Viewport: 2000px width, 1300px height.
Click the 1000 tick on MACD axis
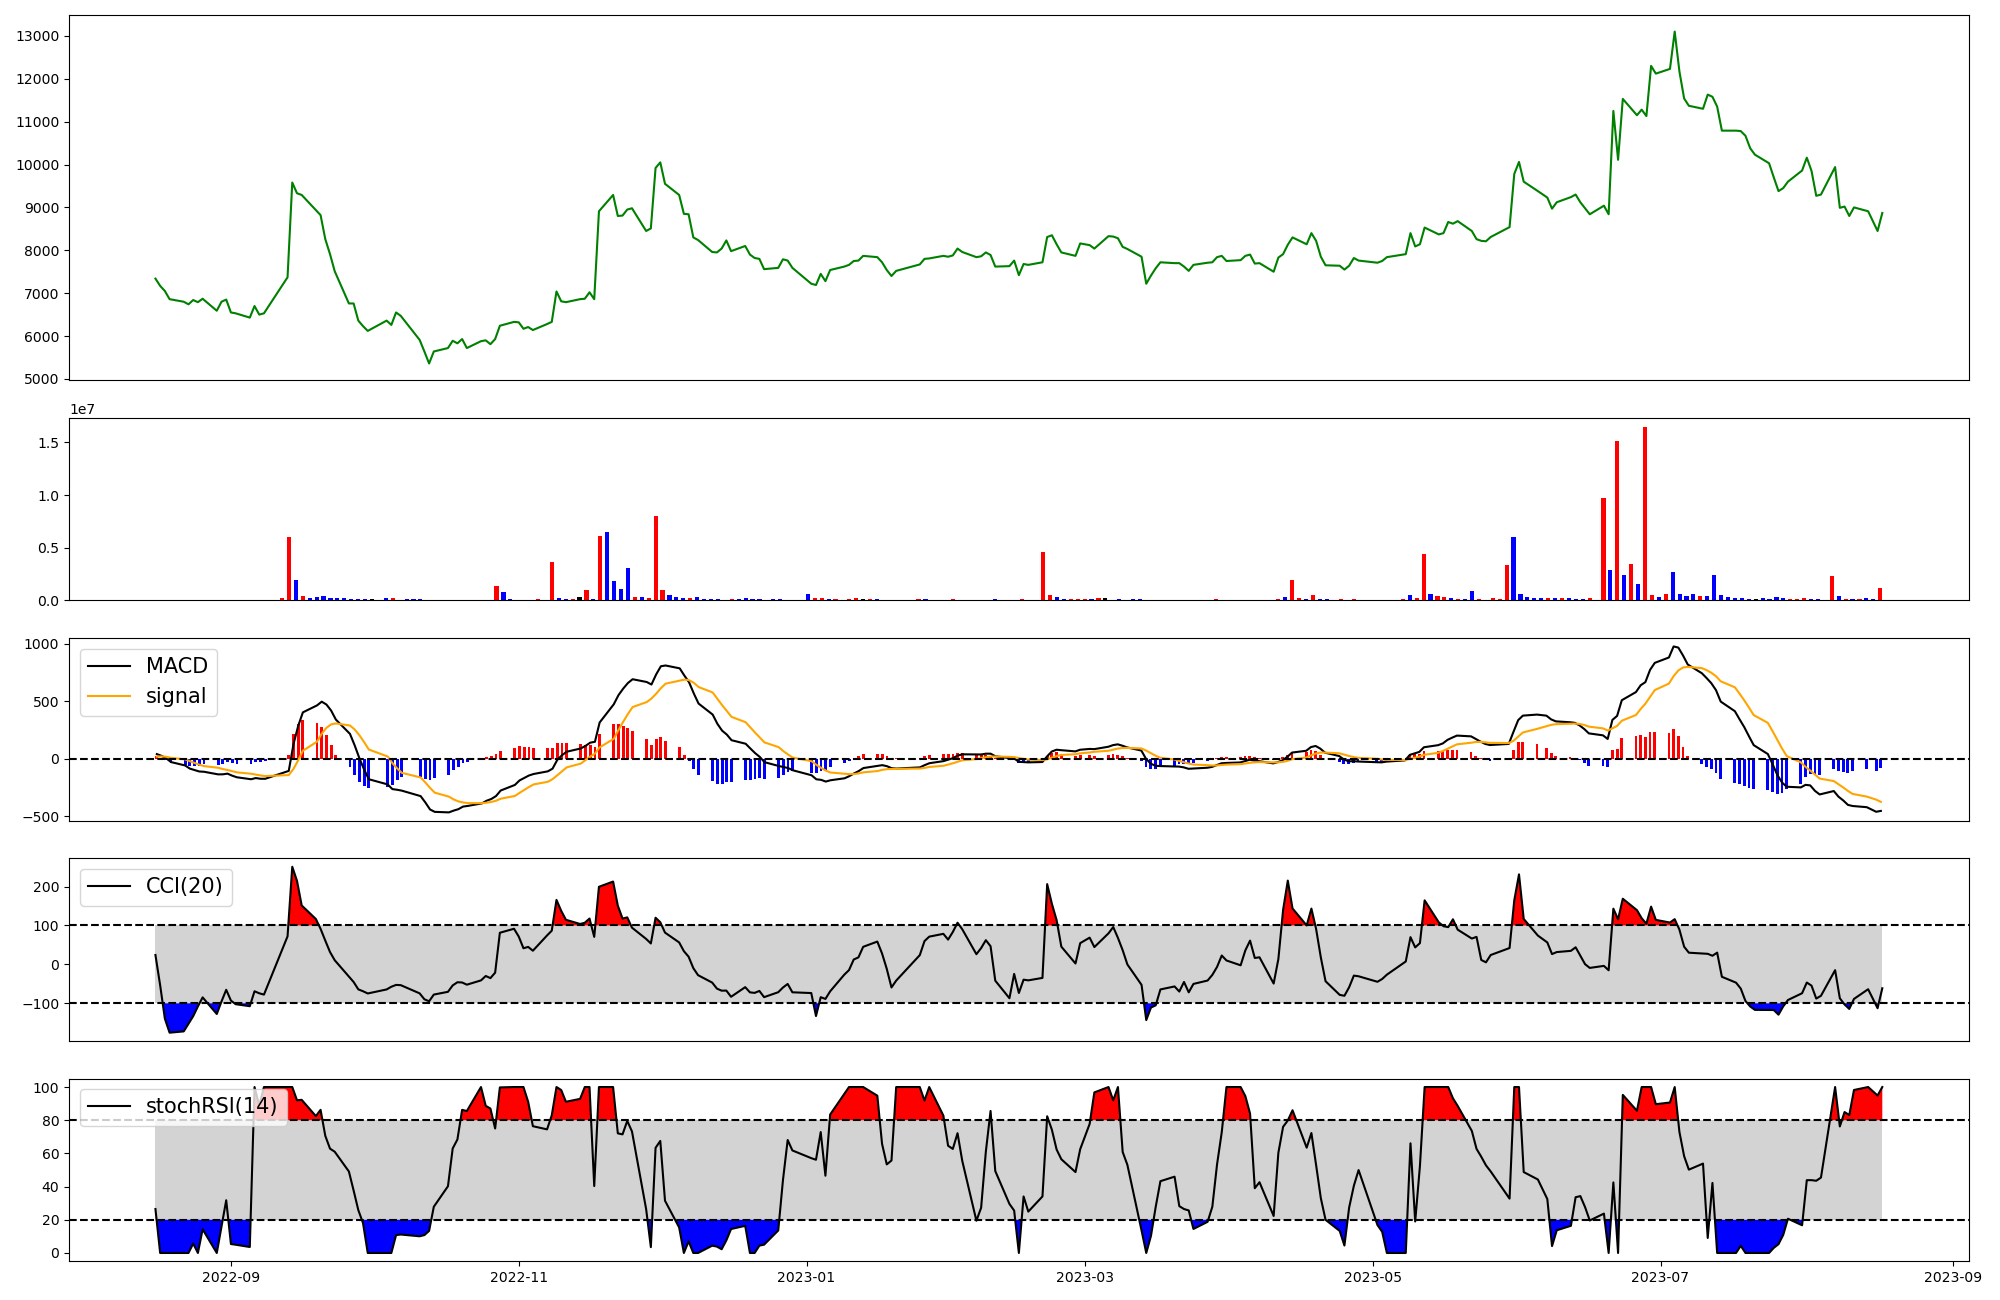[40, 644]
